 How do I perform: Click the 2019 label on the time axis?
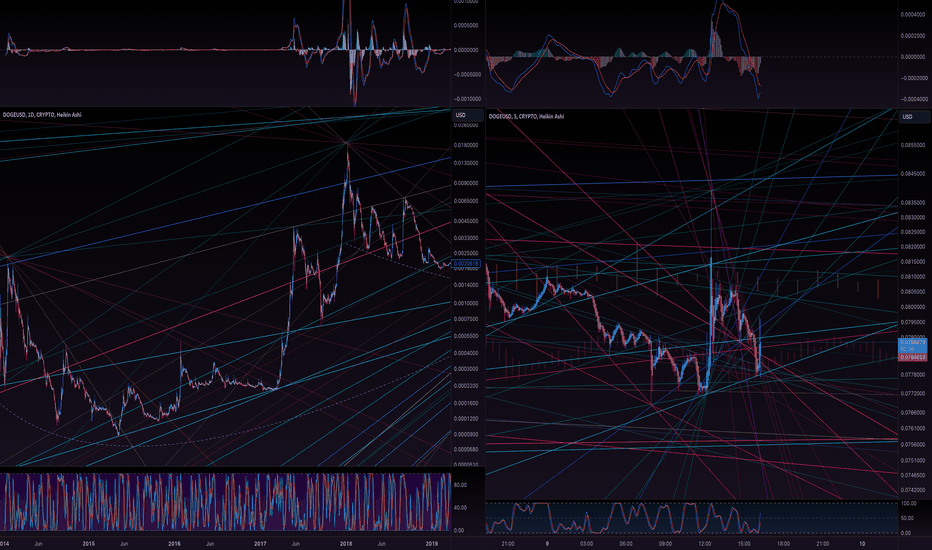(432, 543)
